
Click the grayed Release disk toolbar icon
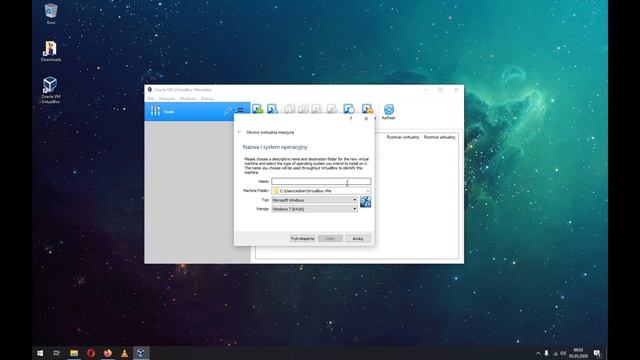(x=331, y=109)
